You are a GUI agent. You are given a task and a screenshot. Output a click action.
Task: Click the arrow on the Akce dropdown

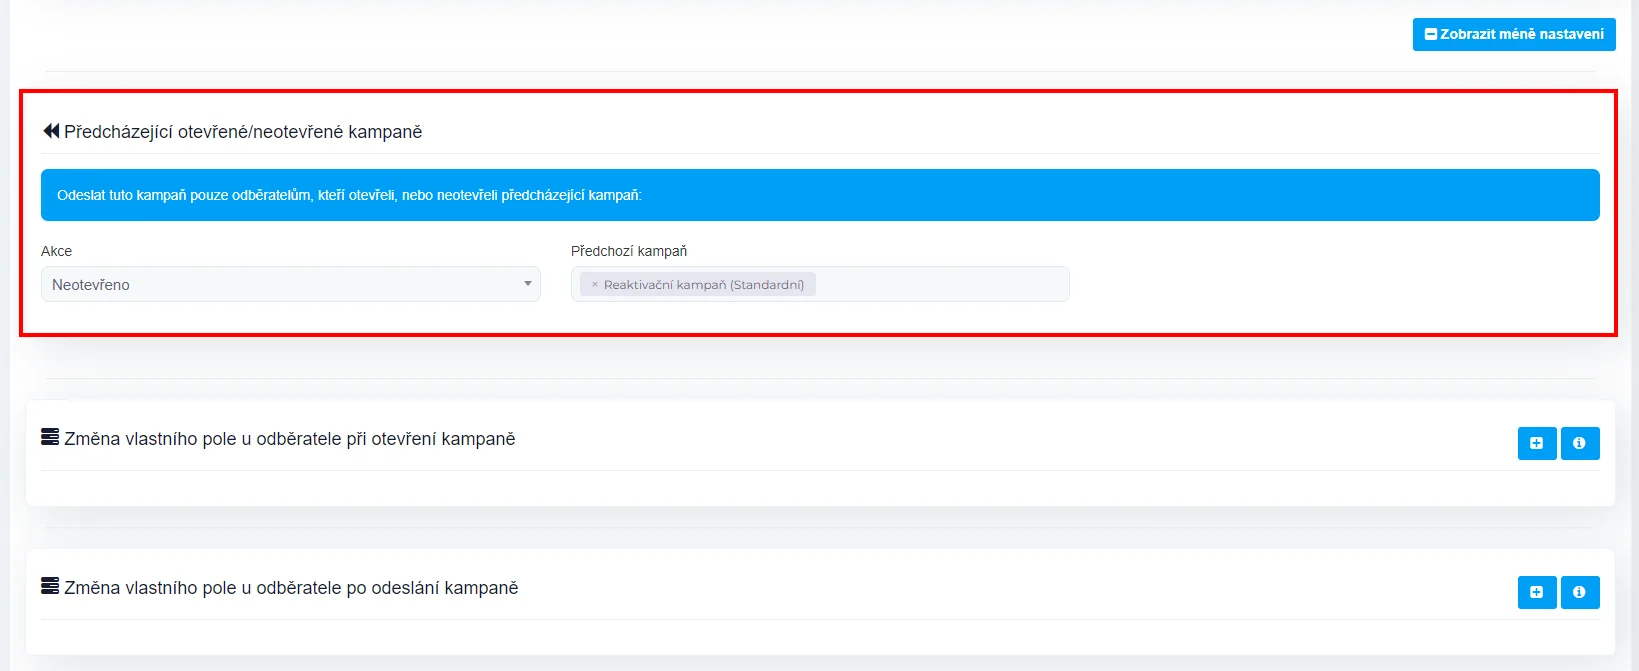pyautogui.click(x=527, y=284)
